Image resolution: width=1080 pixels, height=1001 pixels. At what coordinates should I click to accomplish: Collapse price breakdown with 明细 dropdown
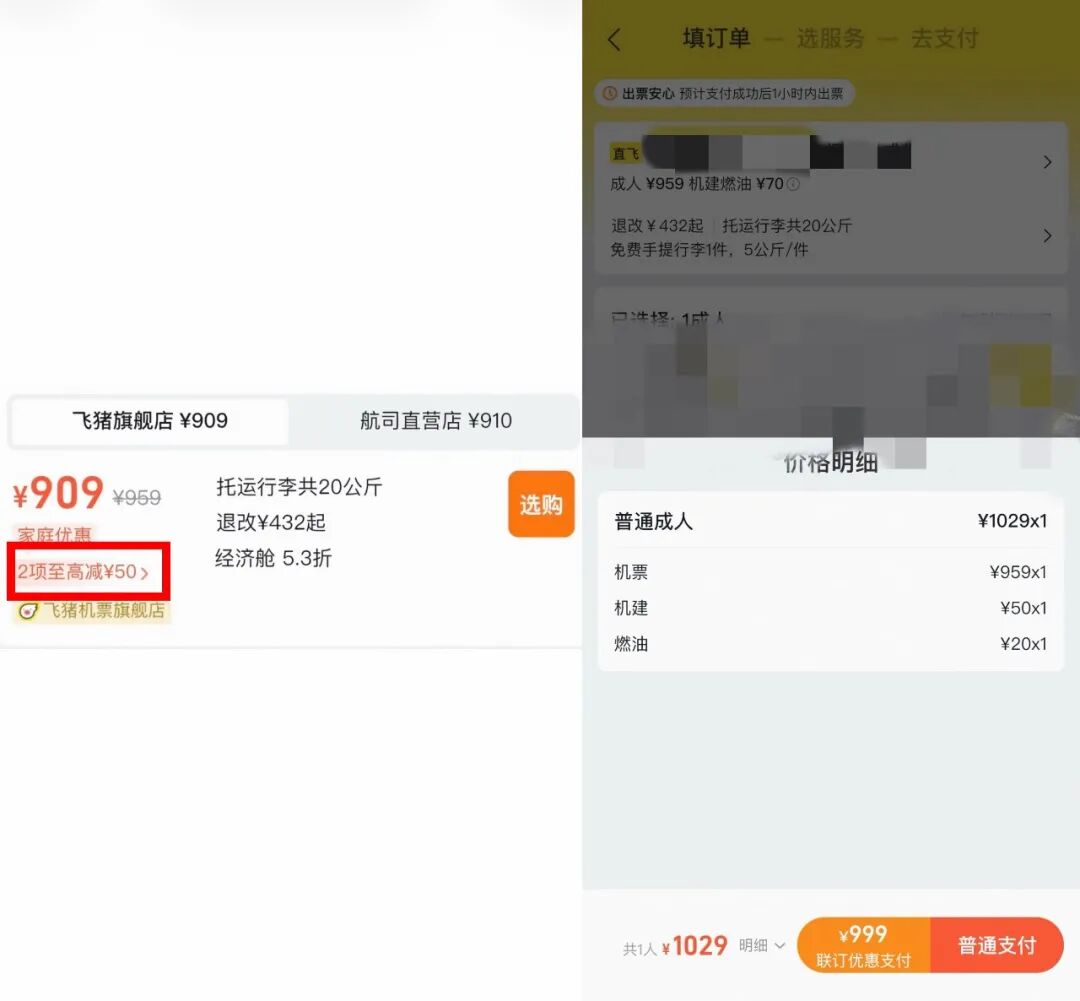point(763,945)
